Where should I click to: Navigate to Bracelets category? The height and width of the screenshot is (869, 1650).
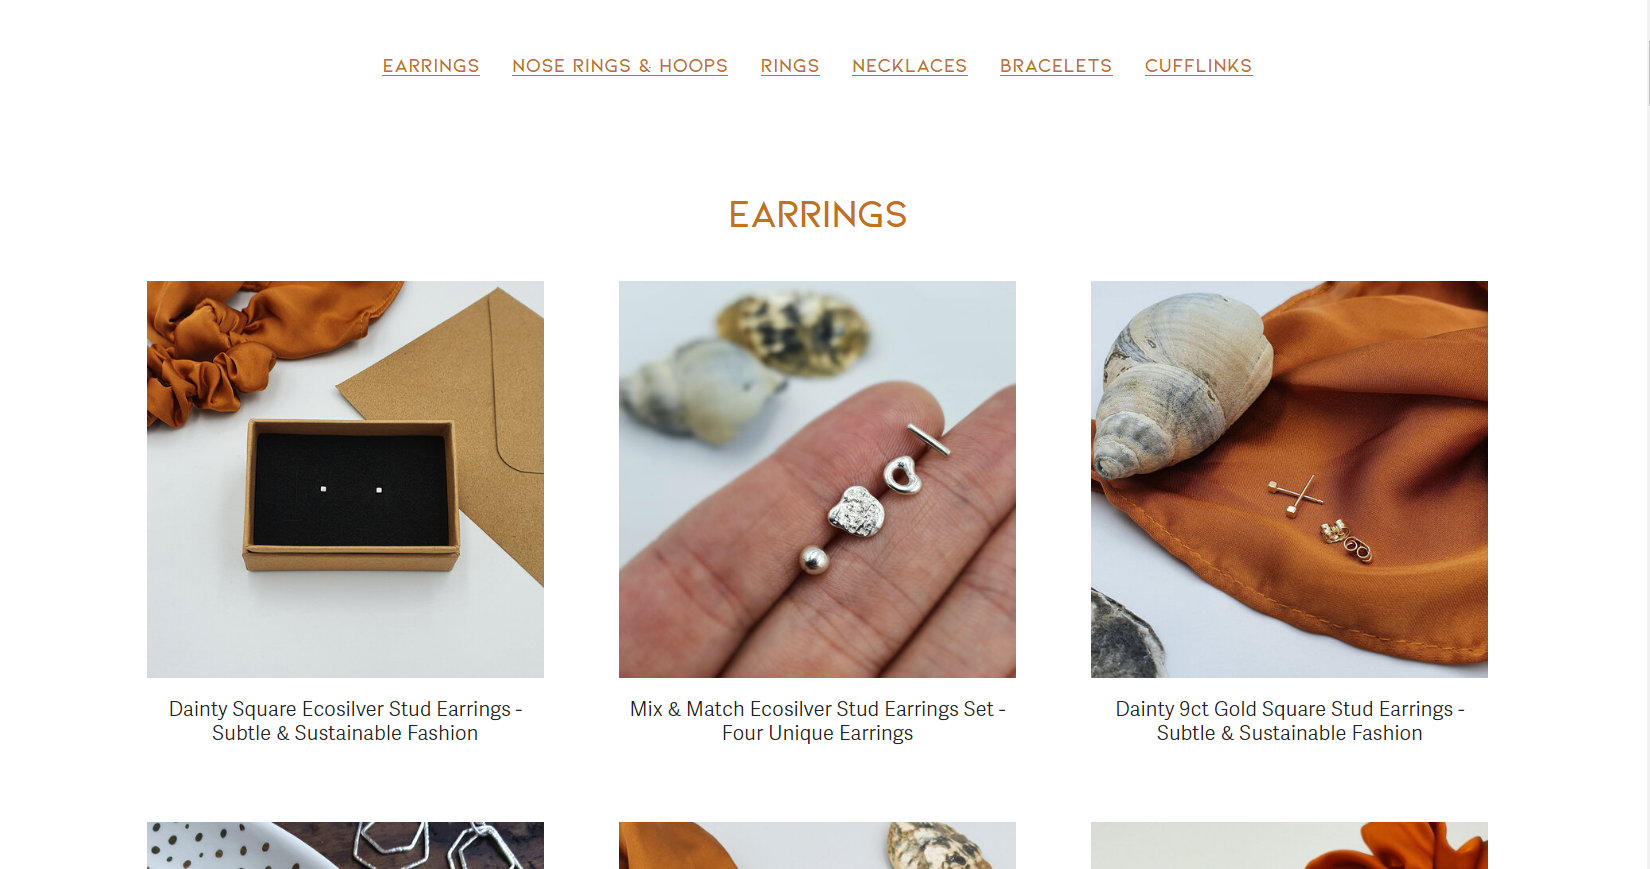(1056, 66)
